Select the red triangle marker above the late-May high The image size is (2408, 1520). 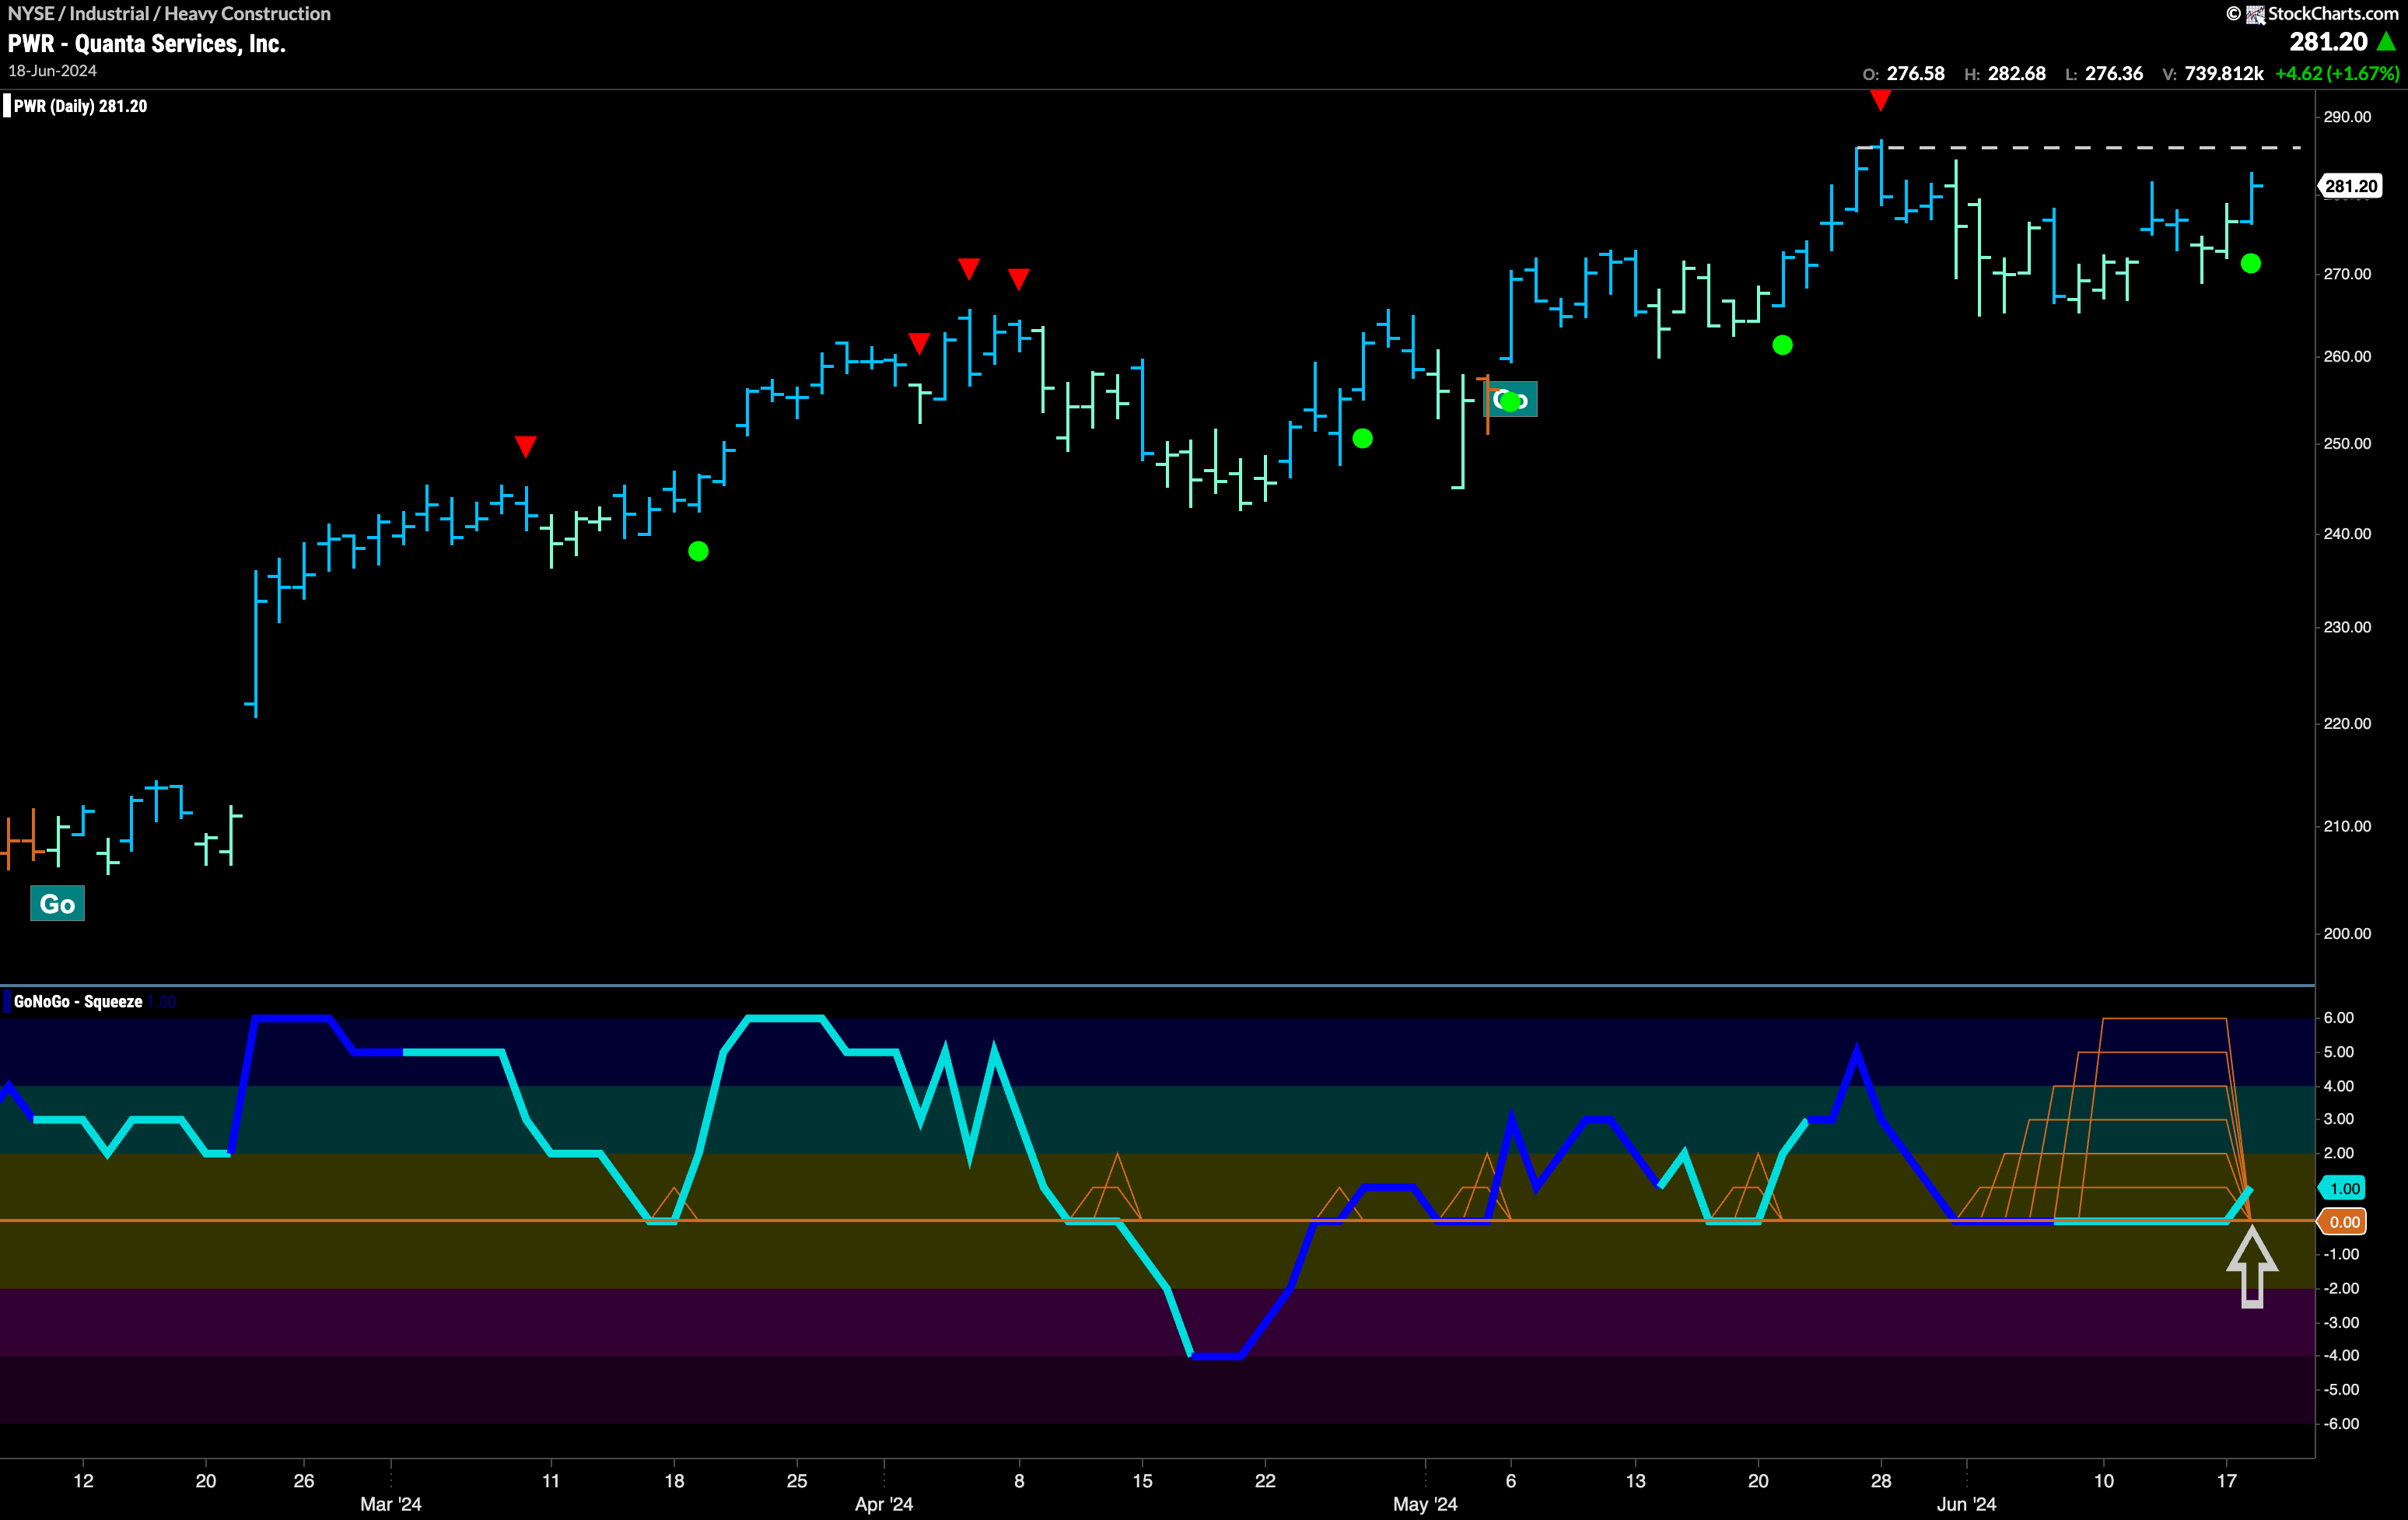1880,100
